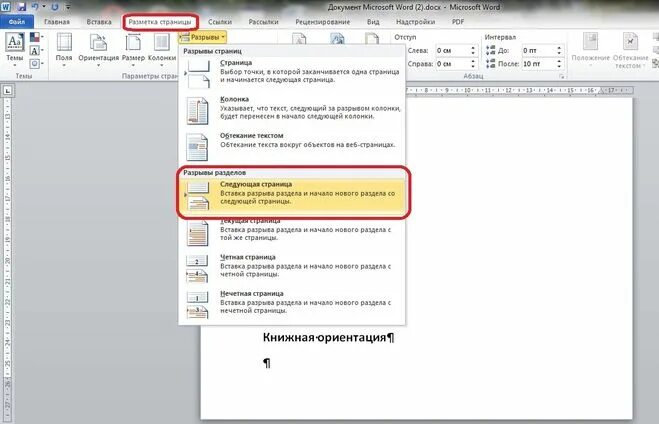Viewport: 659px width, 424px height.
Task: Open the Поля margins button
Action: (x=64, y=50)
